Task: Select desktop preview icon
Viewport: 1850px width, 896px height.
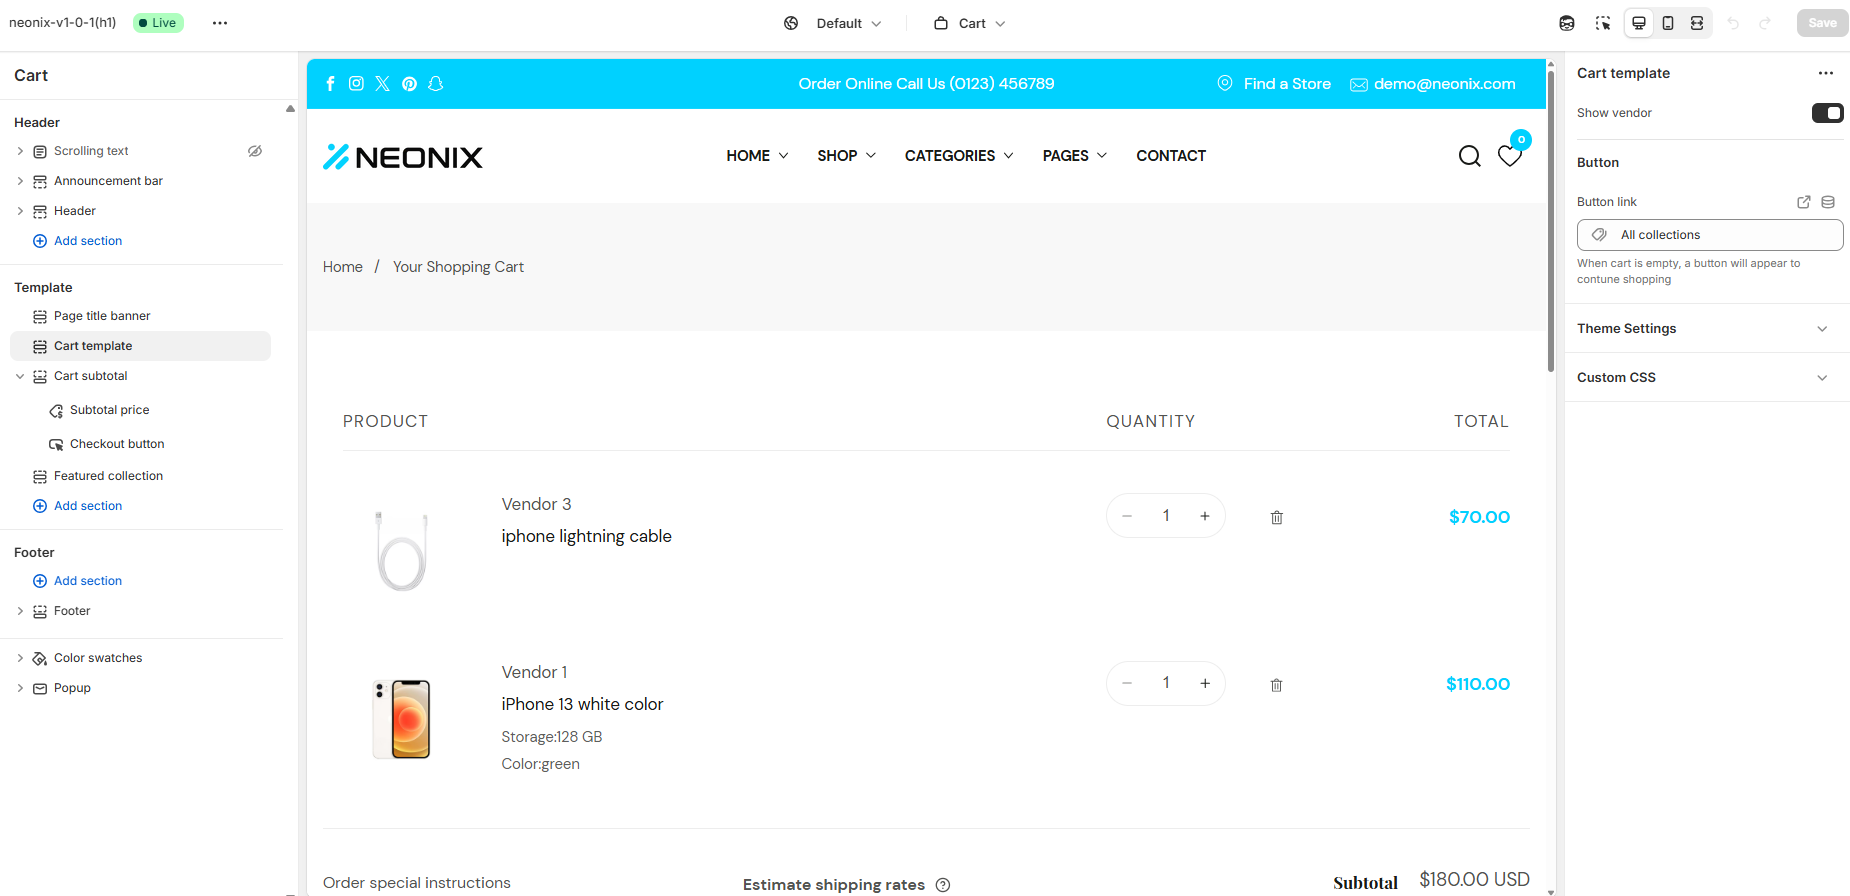Action: click(1639, 23)
